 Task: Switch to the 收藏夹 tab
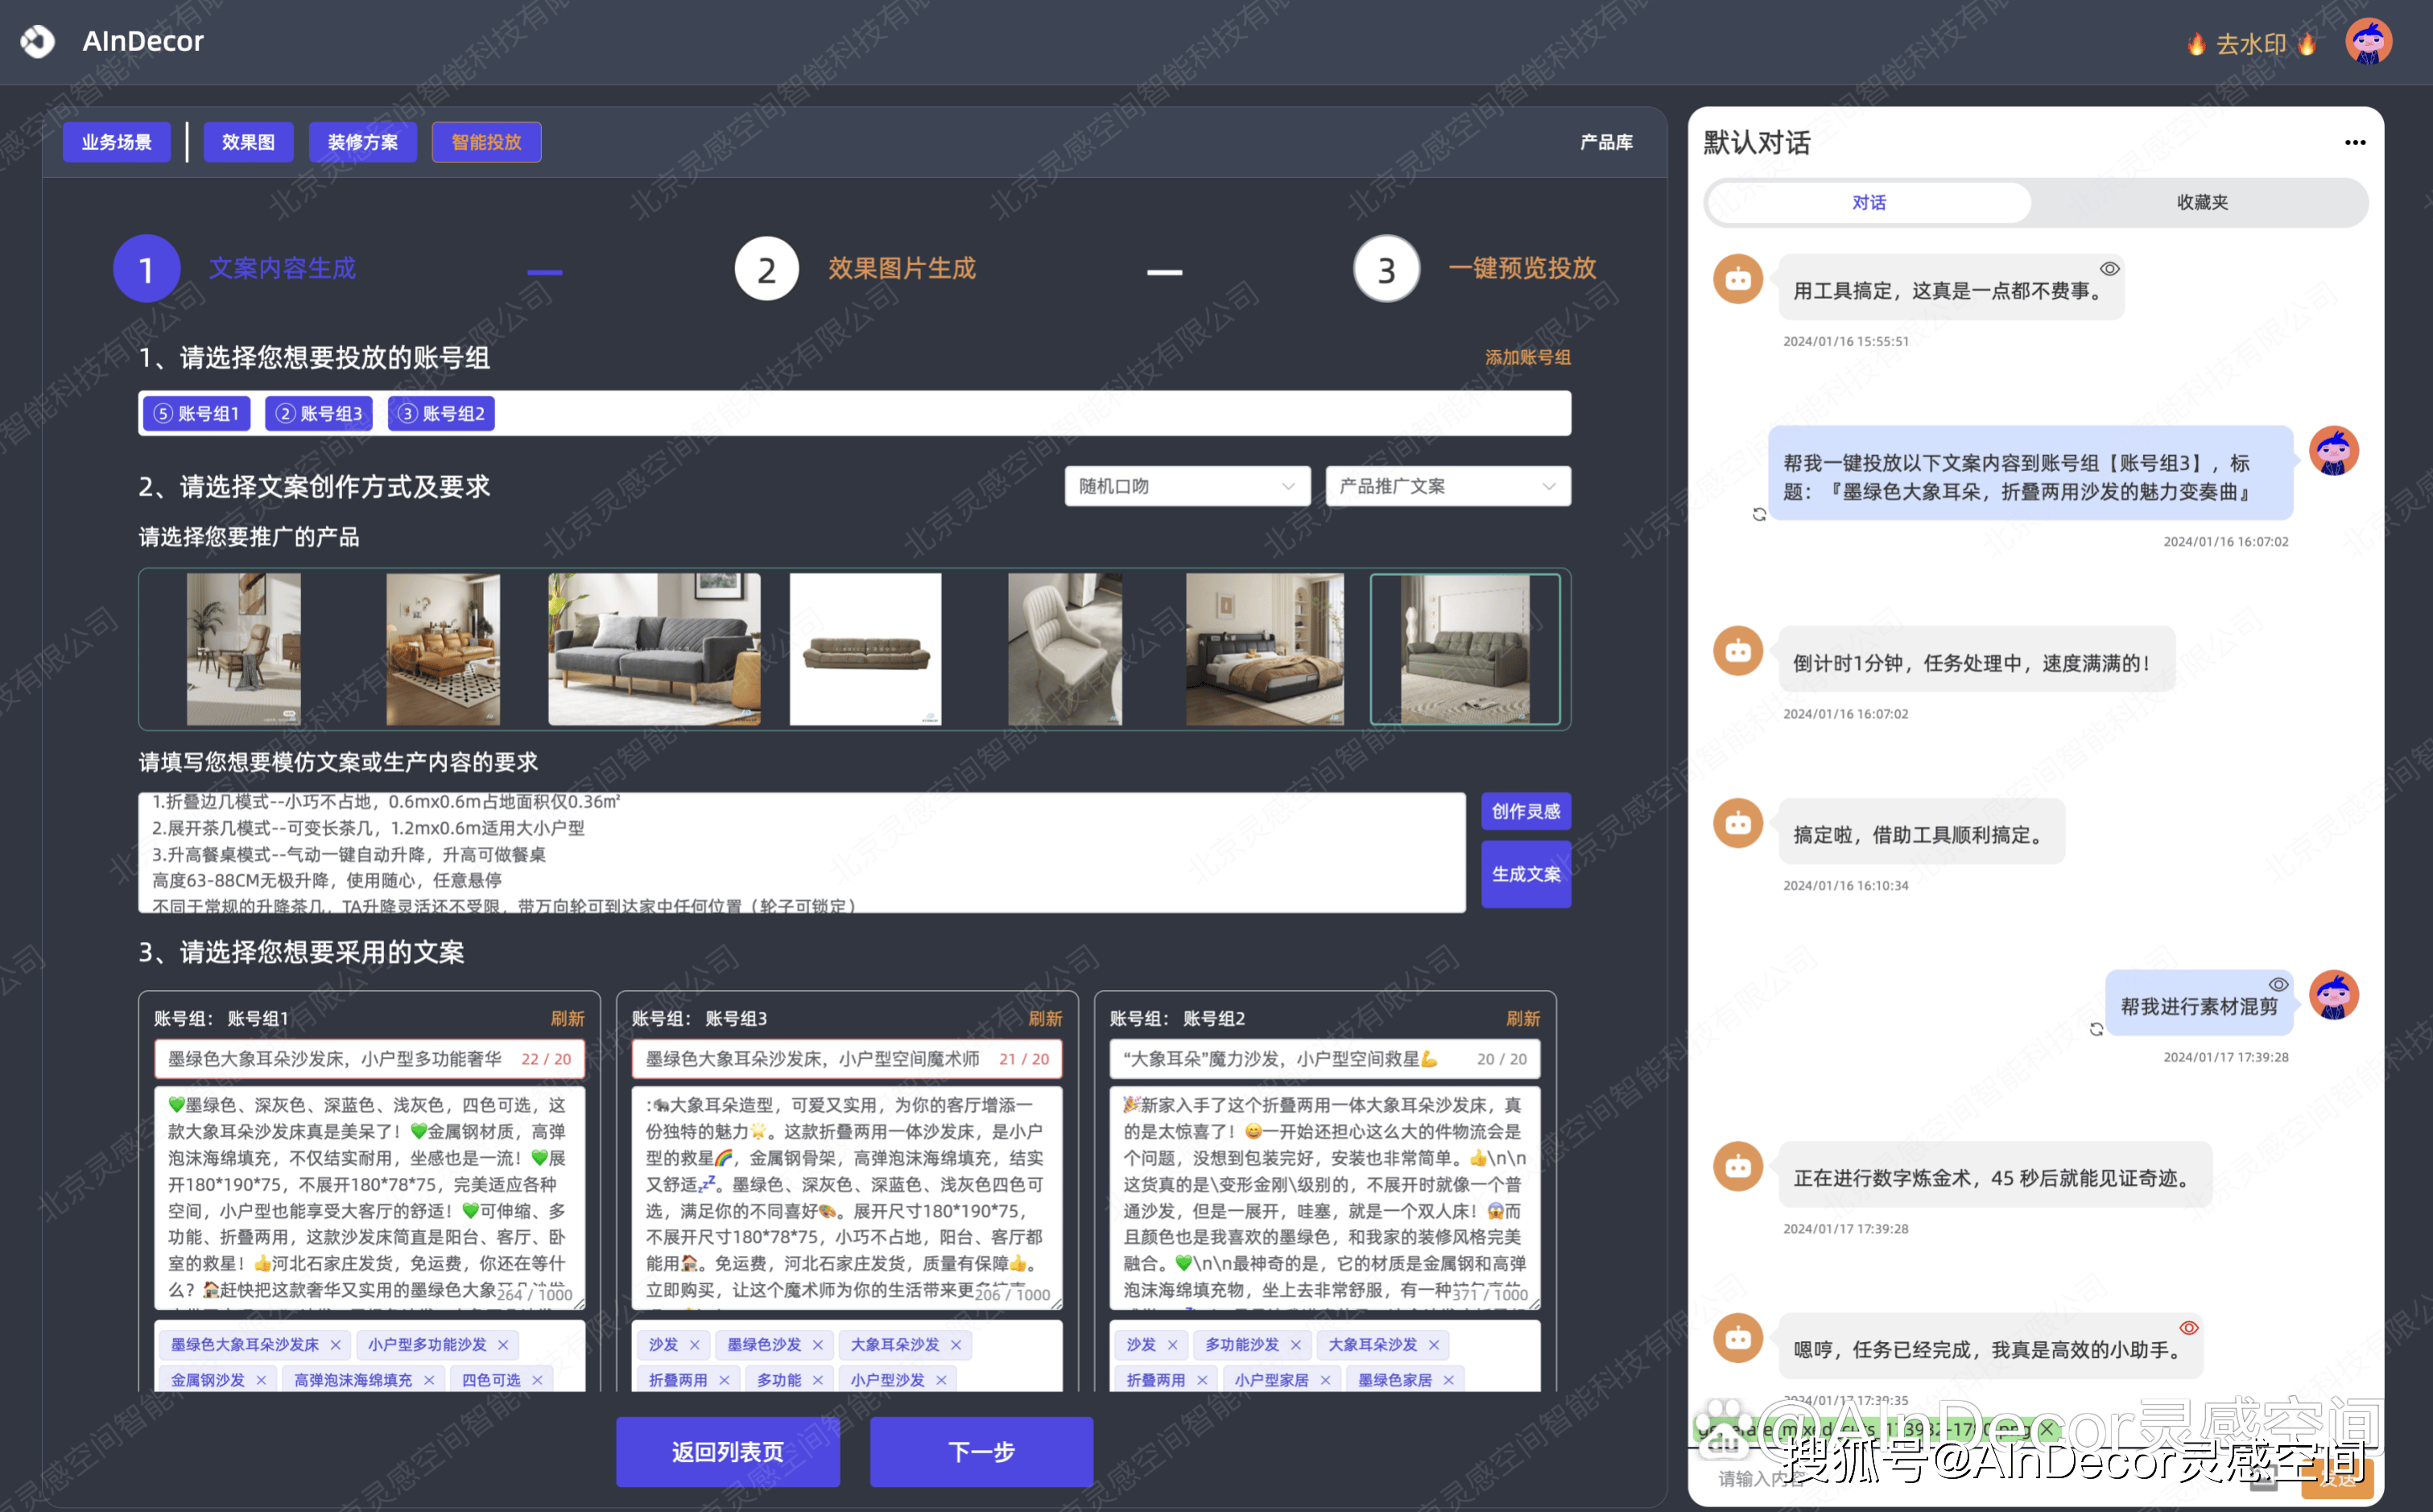[2202, 203]
